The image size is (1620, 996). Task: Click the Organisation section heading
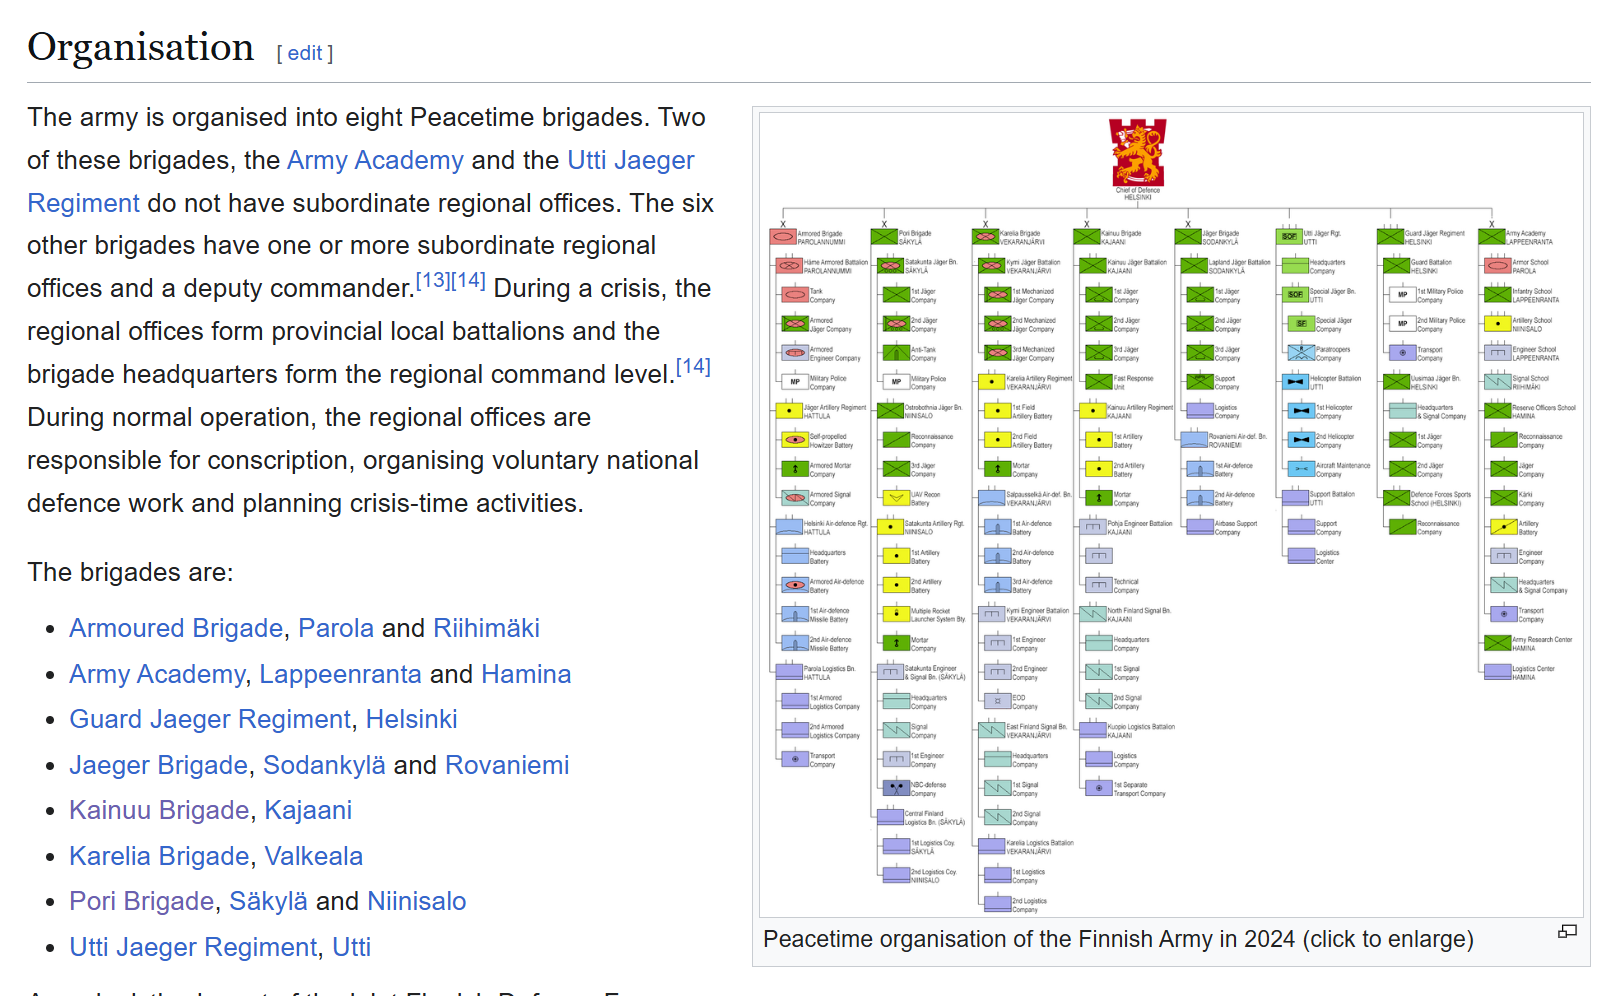pos(141,47)
